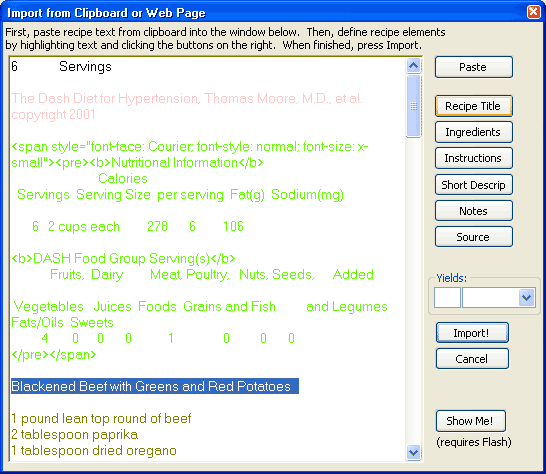
Task: Click the scrollbar up arrow
Action: coord(413,65)
